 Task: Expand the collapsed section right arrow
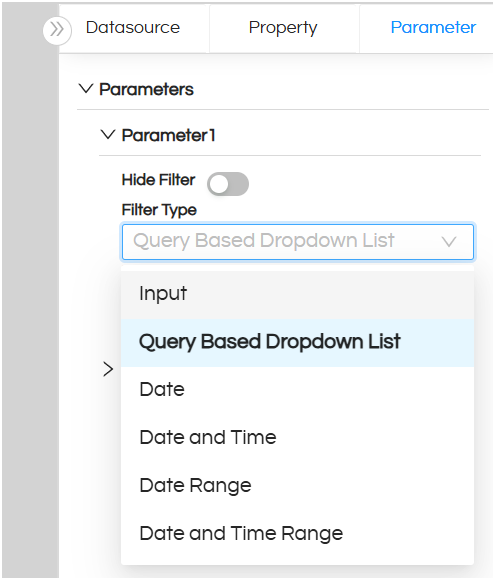click(108, 369)
